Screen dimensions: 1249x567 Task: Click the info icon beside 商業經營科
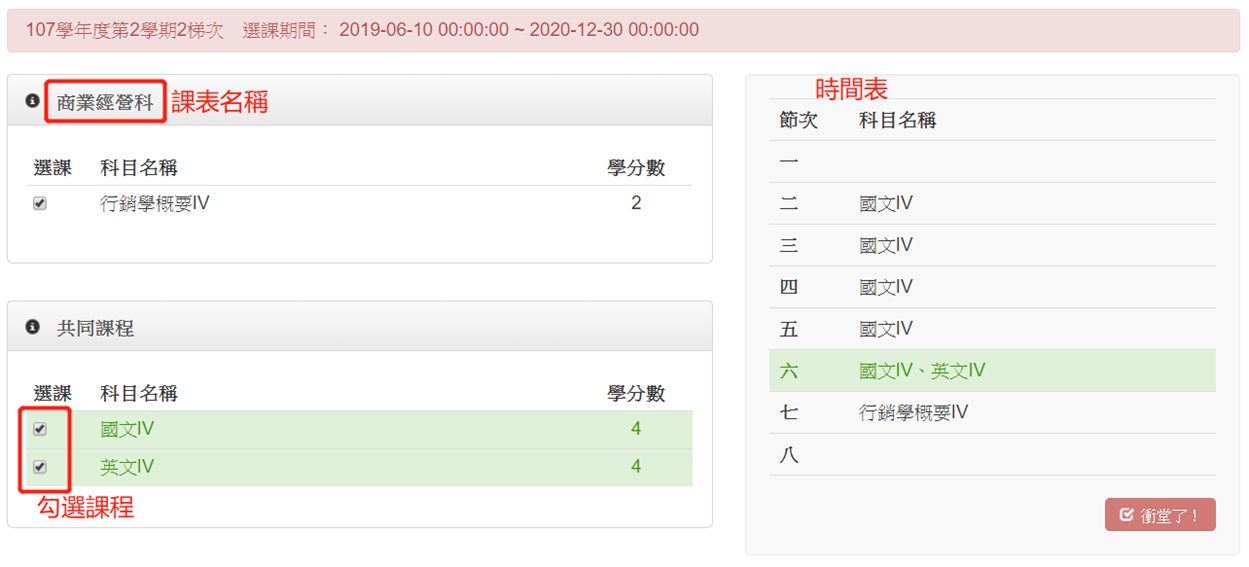click(33, 101)
